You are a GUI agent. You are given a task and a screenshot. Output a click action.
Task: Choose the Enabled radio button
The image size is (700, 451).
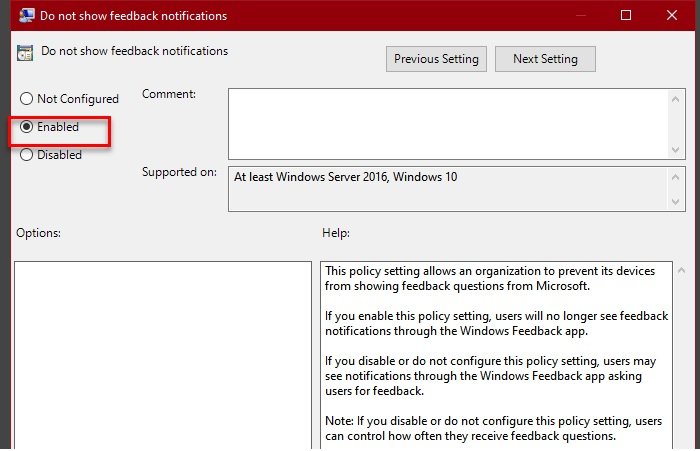coord(27,127)
